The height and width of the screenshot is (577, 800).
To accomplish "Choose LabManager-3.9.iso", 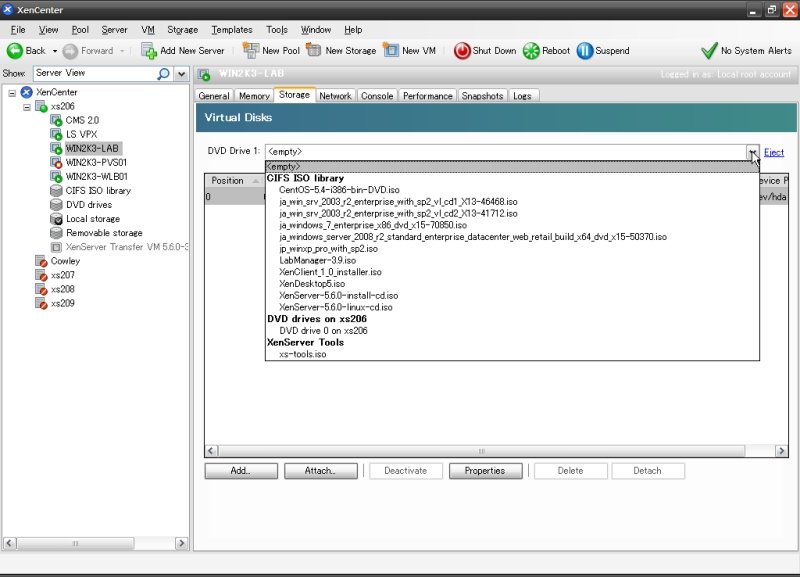I will coord(317,260).
